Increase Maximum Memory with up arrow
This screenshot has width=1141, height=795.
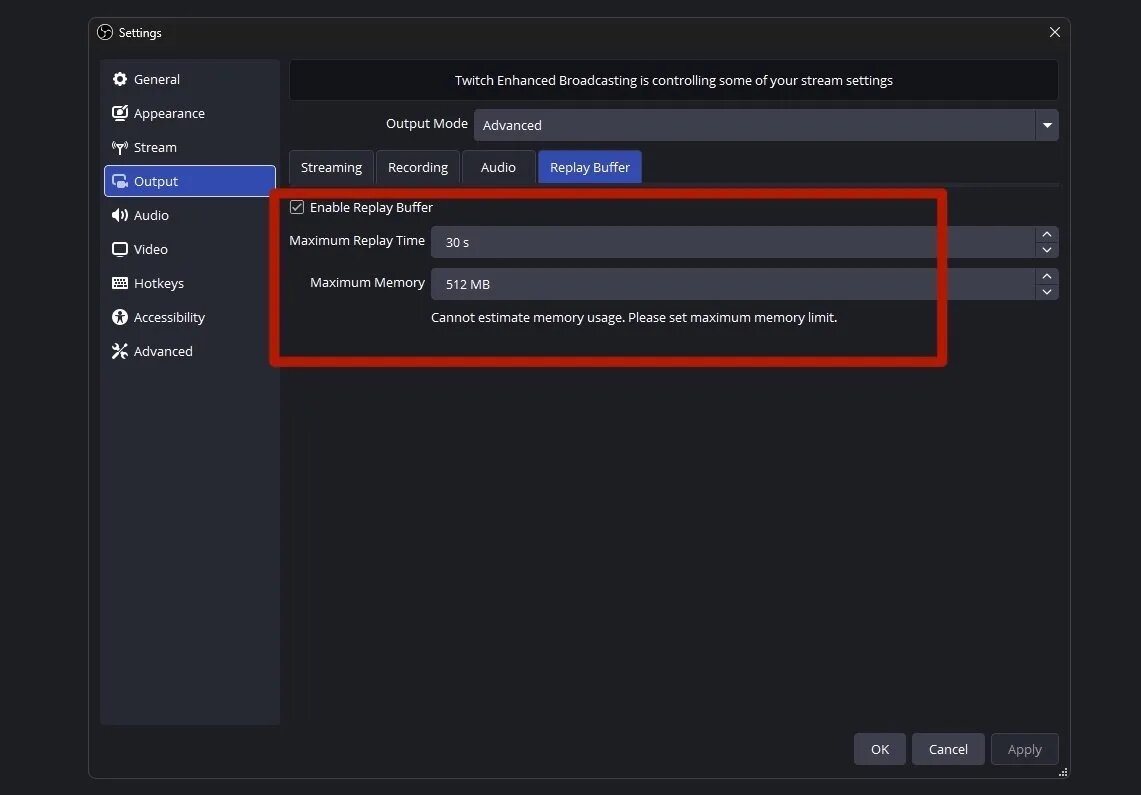[x=1046, y=276]
